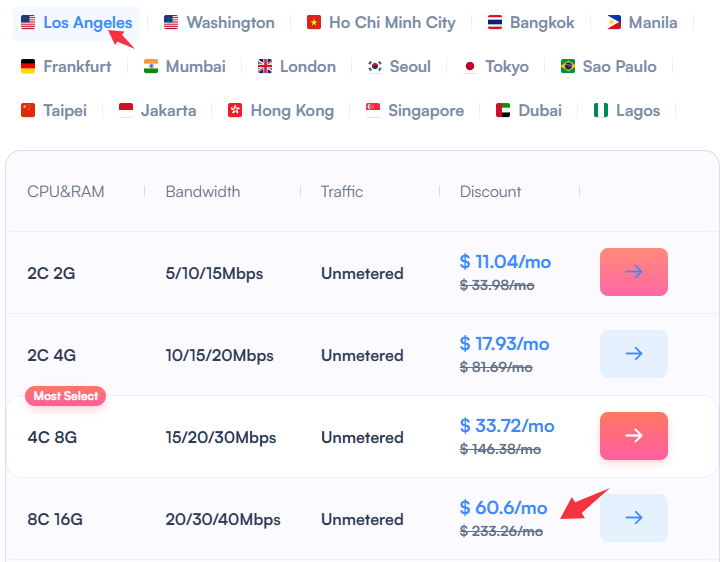
Task: Open the Sao Paulo location tab
Action: [x=608, y=67]
